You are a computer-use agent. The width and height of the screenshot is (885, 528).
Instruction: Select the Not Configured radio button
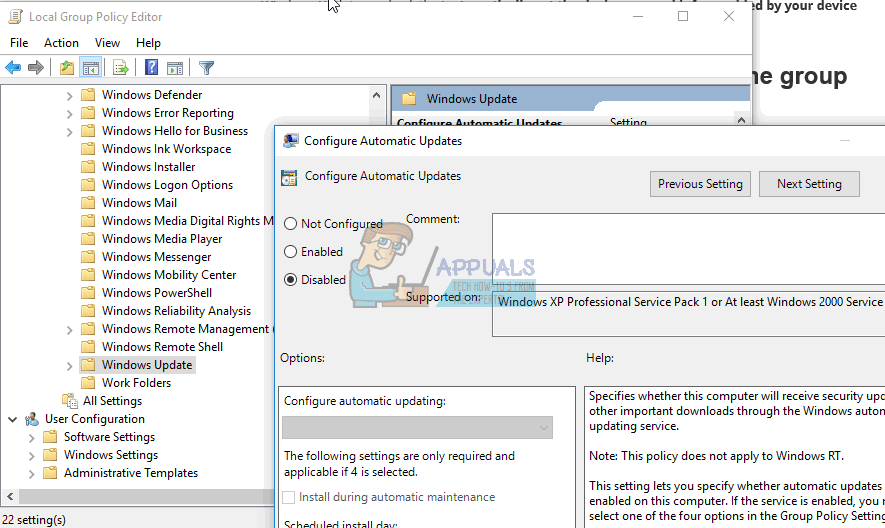[x=290, y=224]
